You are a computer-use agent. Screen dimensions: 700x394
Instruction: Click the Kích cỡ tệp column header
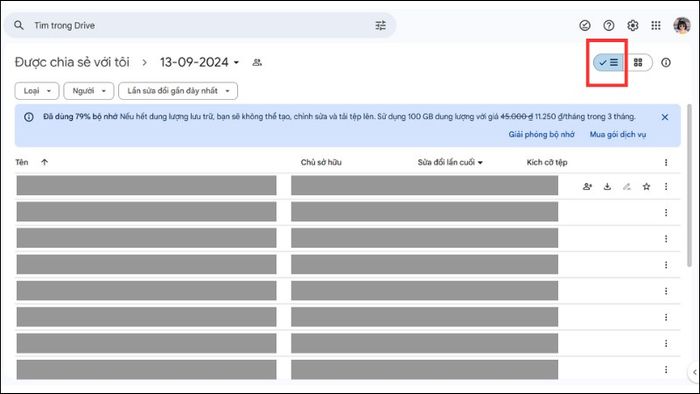[x=547, y=162]
